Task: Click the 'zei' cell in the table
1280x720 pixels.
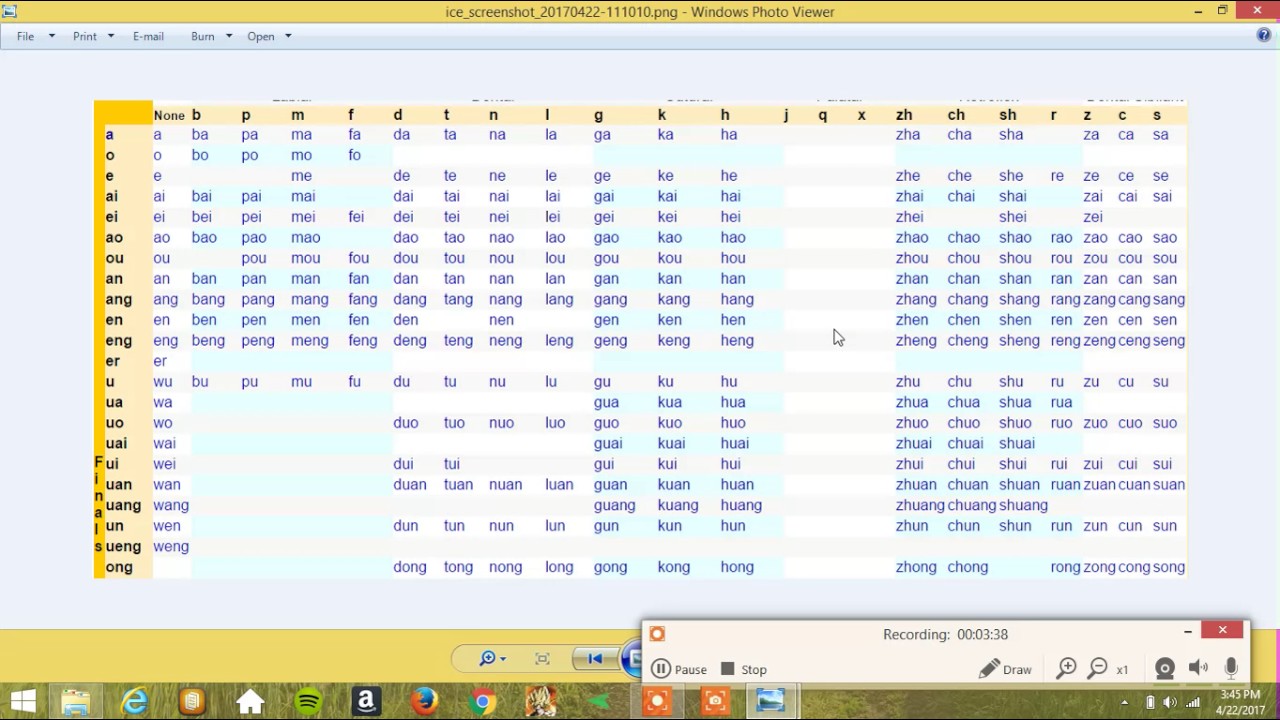Action: (1092, 217)
